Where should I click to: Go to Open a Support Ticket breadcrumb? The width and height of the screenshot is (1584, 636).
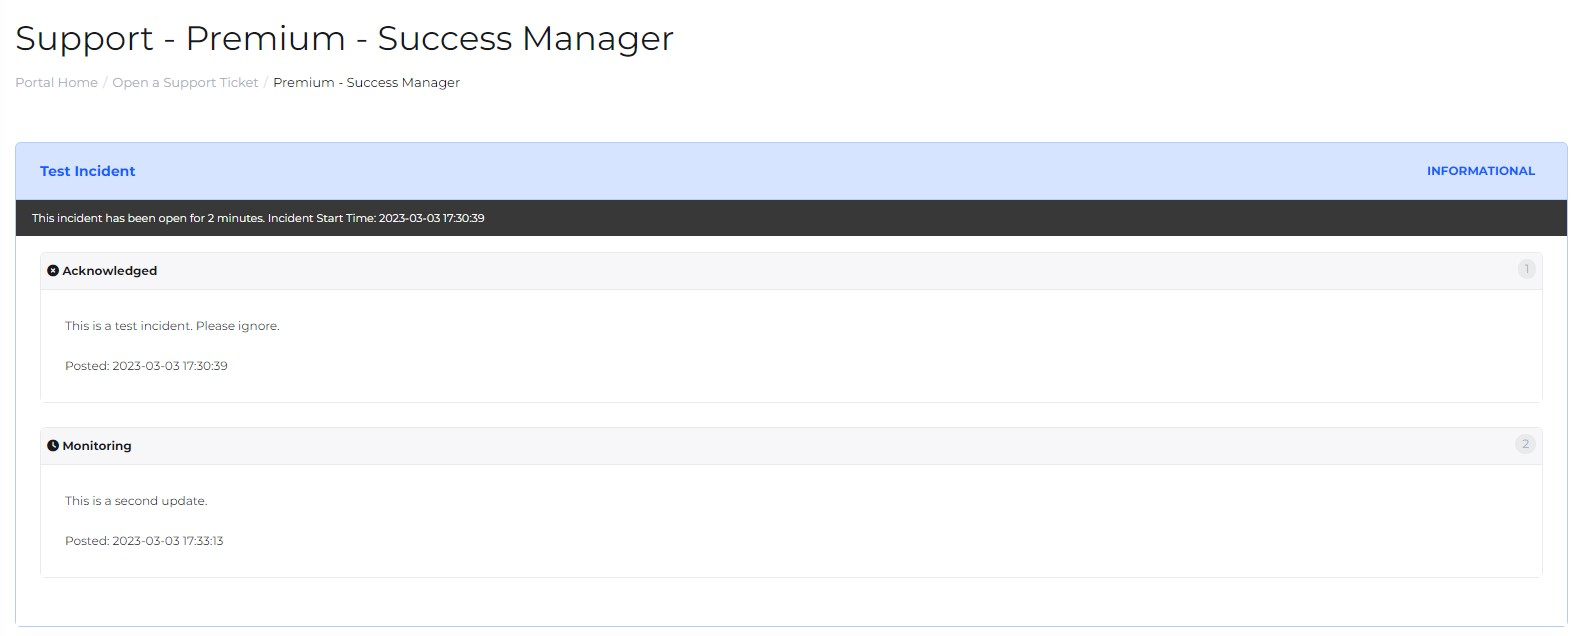[x=185, y=83]
